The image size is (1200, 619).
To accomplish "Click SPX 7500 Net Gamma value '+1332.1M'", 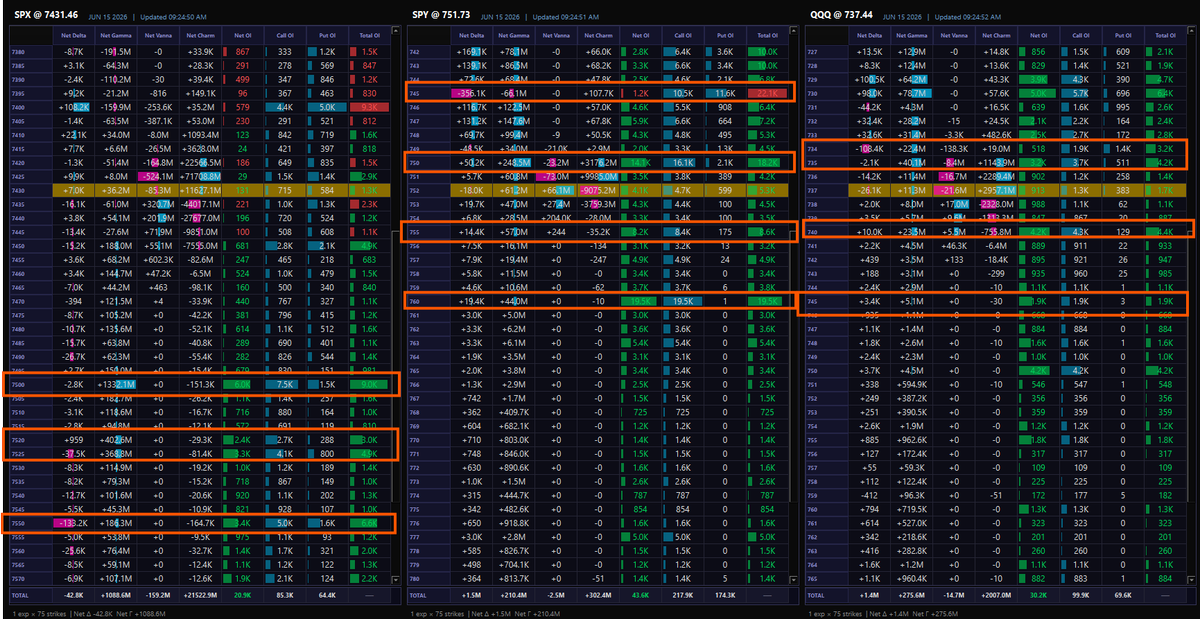I will (x=116, y=383).
